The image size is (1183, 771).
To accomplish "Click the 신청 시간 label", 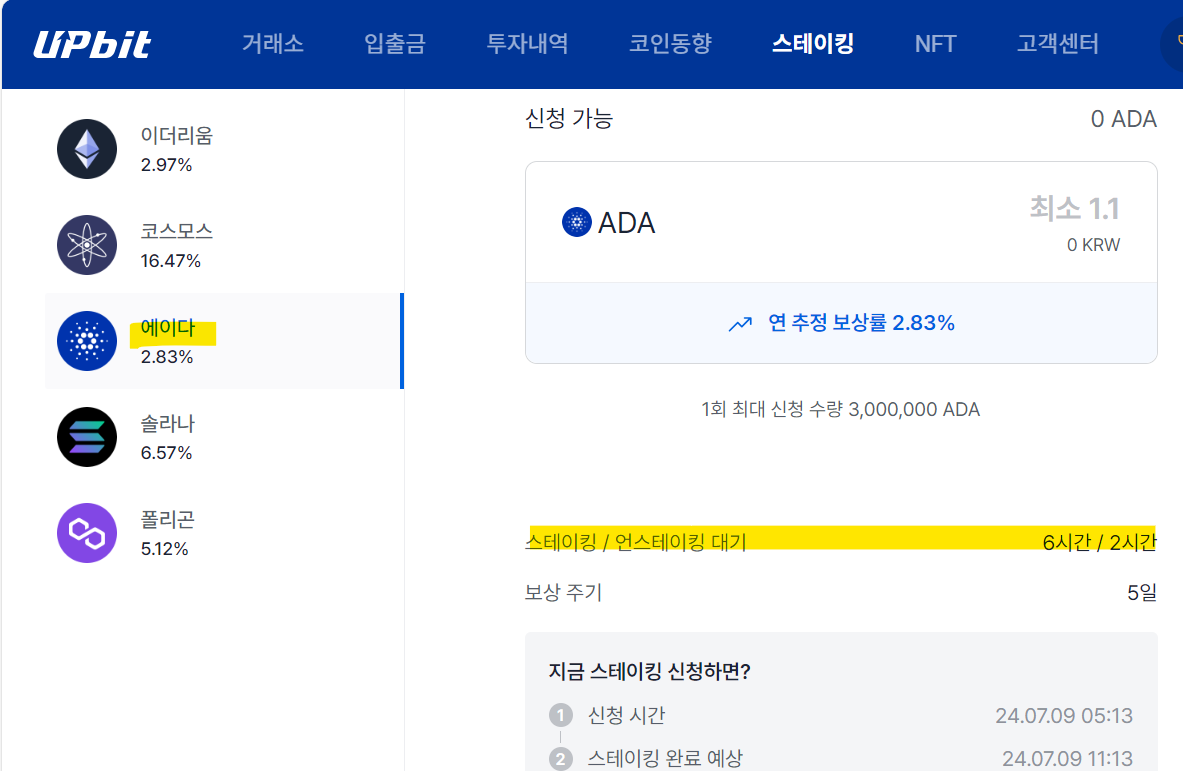I will [x=626, y=715].
